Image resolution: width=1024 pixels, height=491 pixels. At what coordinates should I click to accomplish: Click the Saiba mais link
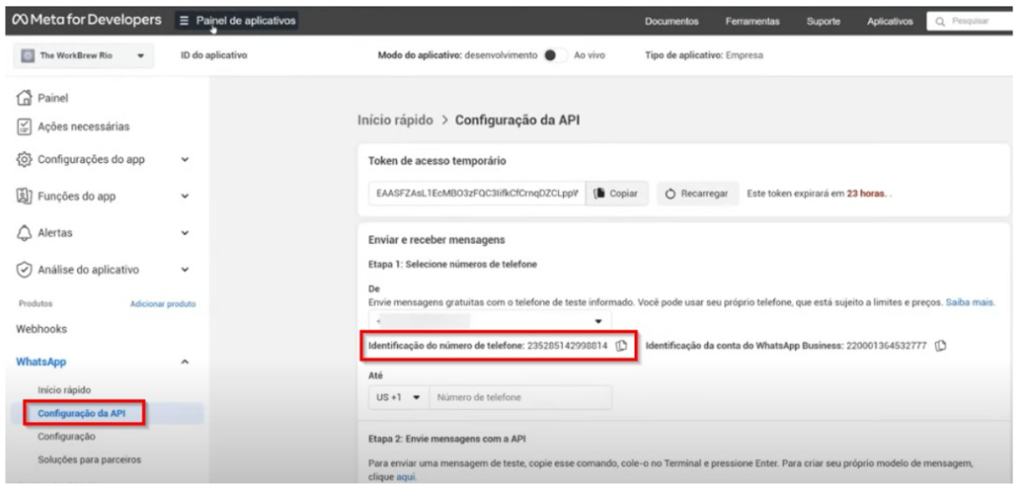[x=970, y=303]
